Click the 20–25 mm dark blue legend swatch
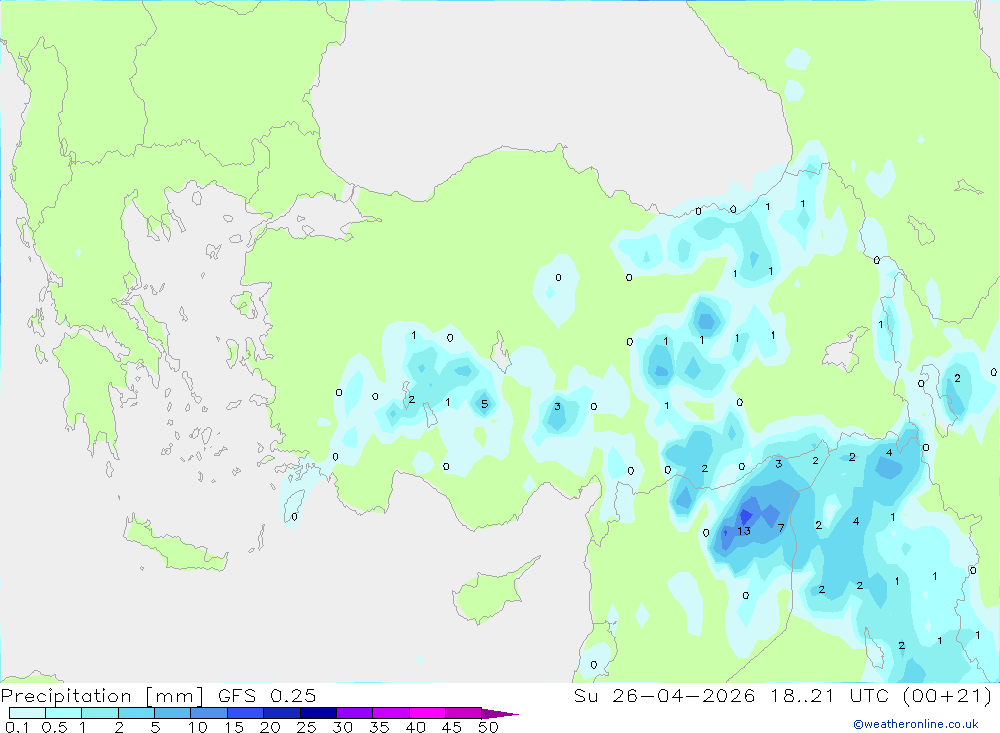The image size is (1000, 733). [x=282, y=713]
